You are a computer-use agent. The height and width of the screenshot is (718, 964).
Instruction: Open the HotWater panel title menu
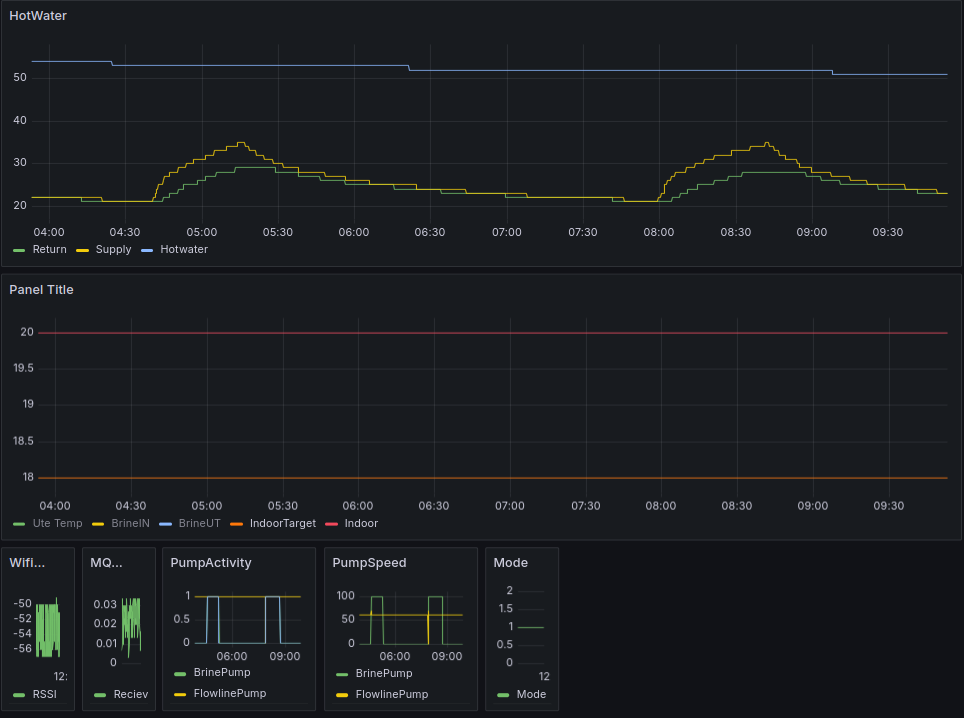click(x=38, y=16)
